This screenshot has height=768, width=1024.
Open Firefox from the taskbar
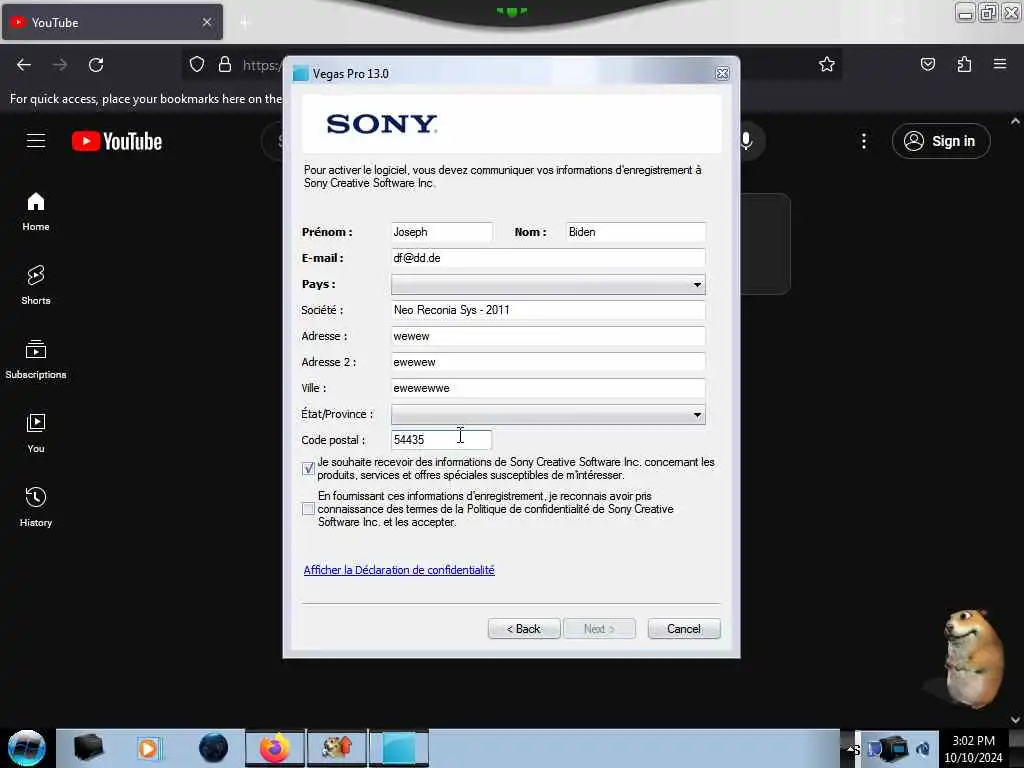pos(274,748)
